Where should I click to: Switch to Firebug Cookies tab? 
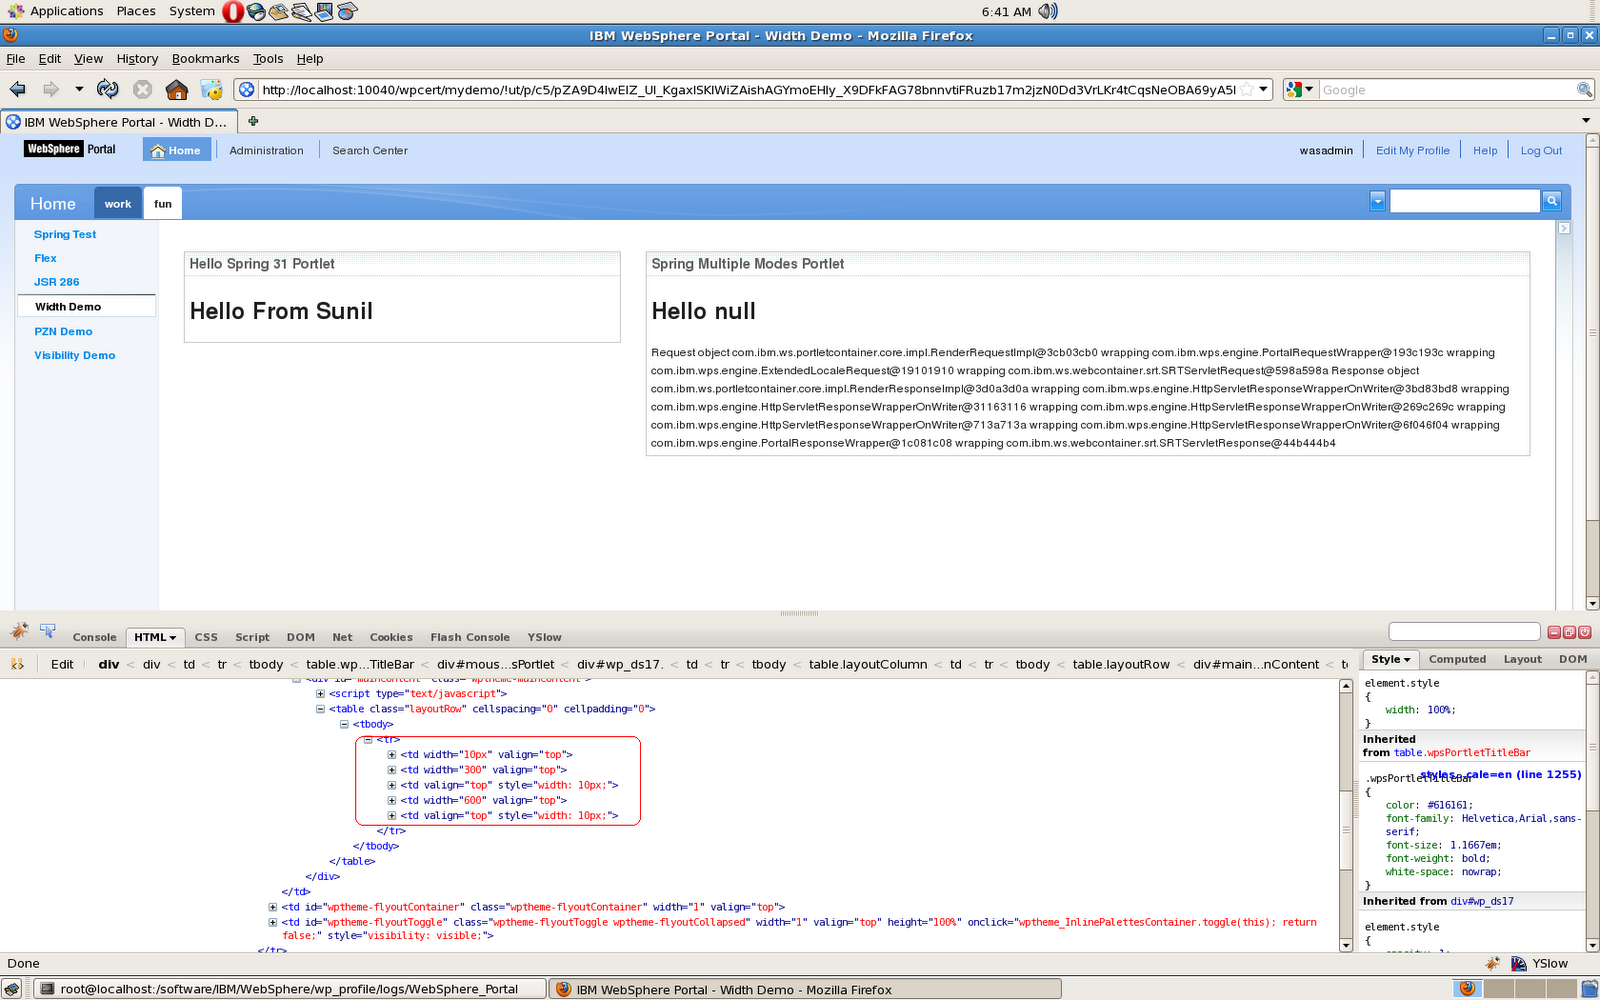tap(391, 637)
